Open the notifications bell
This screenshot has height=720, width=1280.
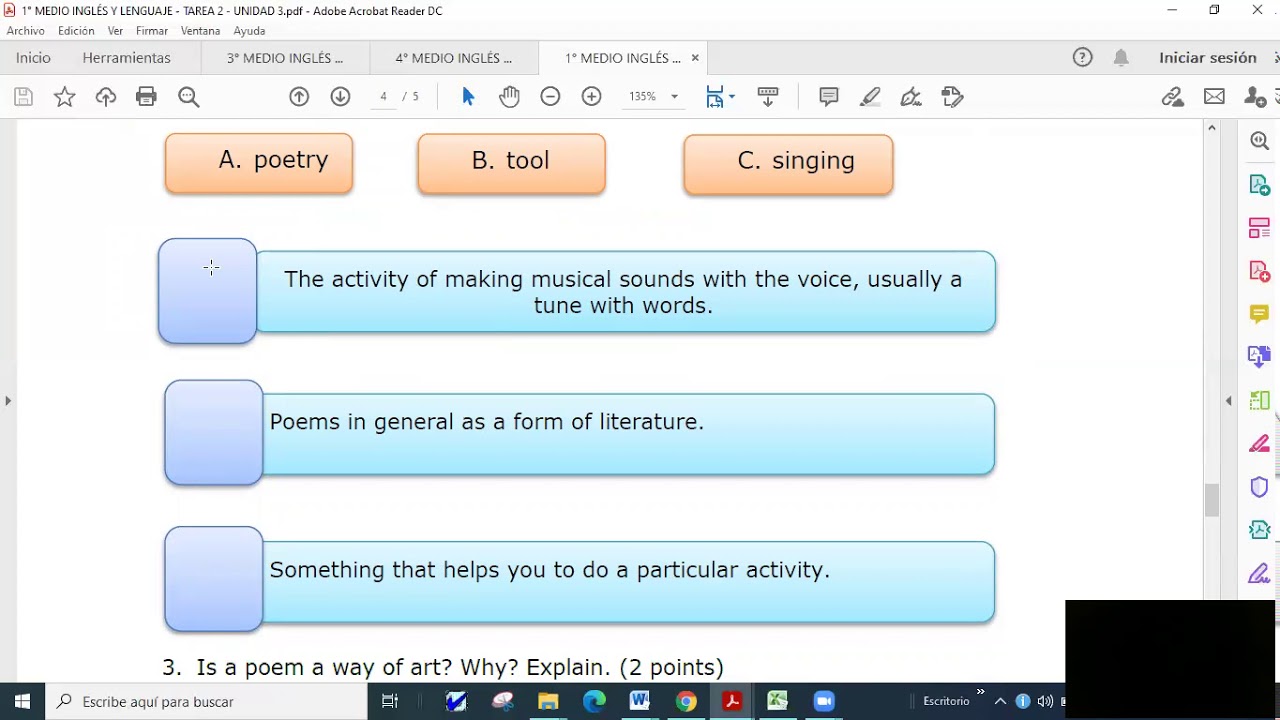point(1121,58)
